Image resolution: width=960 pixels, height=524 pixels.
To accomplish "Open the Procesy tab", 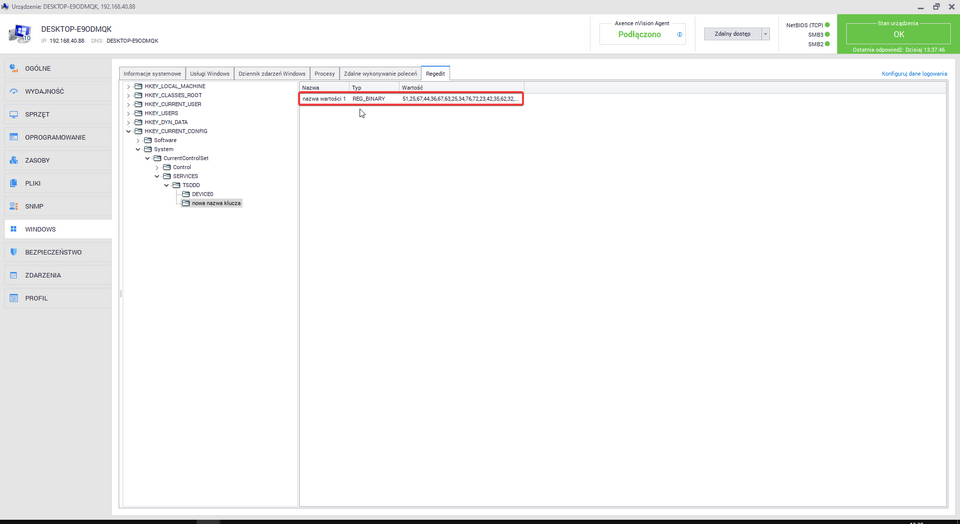I will [x=324, y=74].
